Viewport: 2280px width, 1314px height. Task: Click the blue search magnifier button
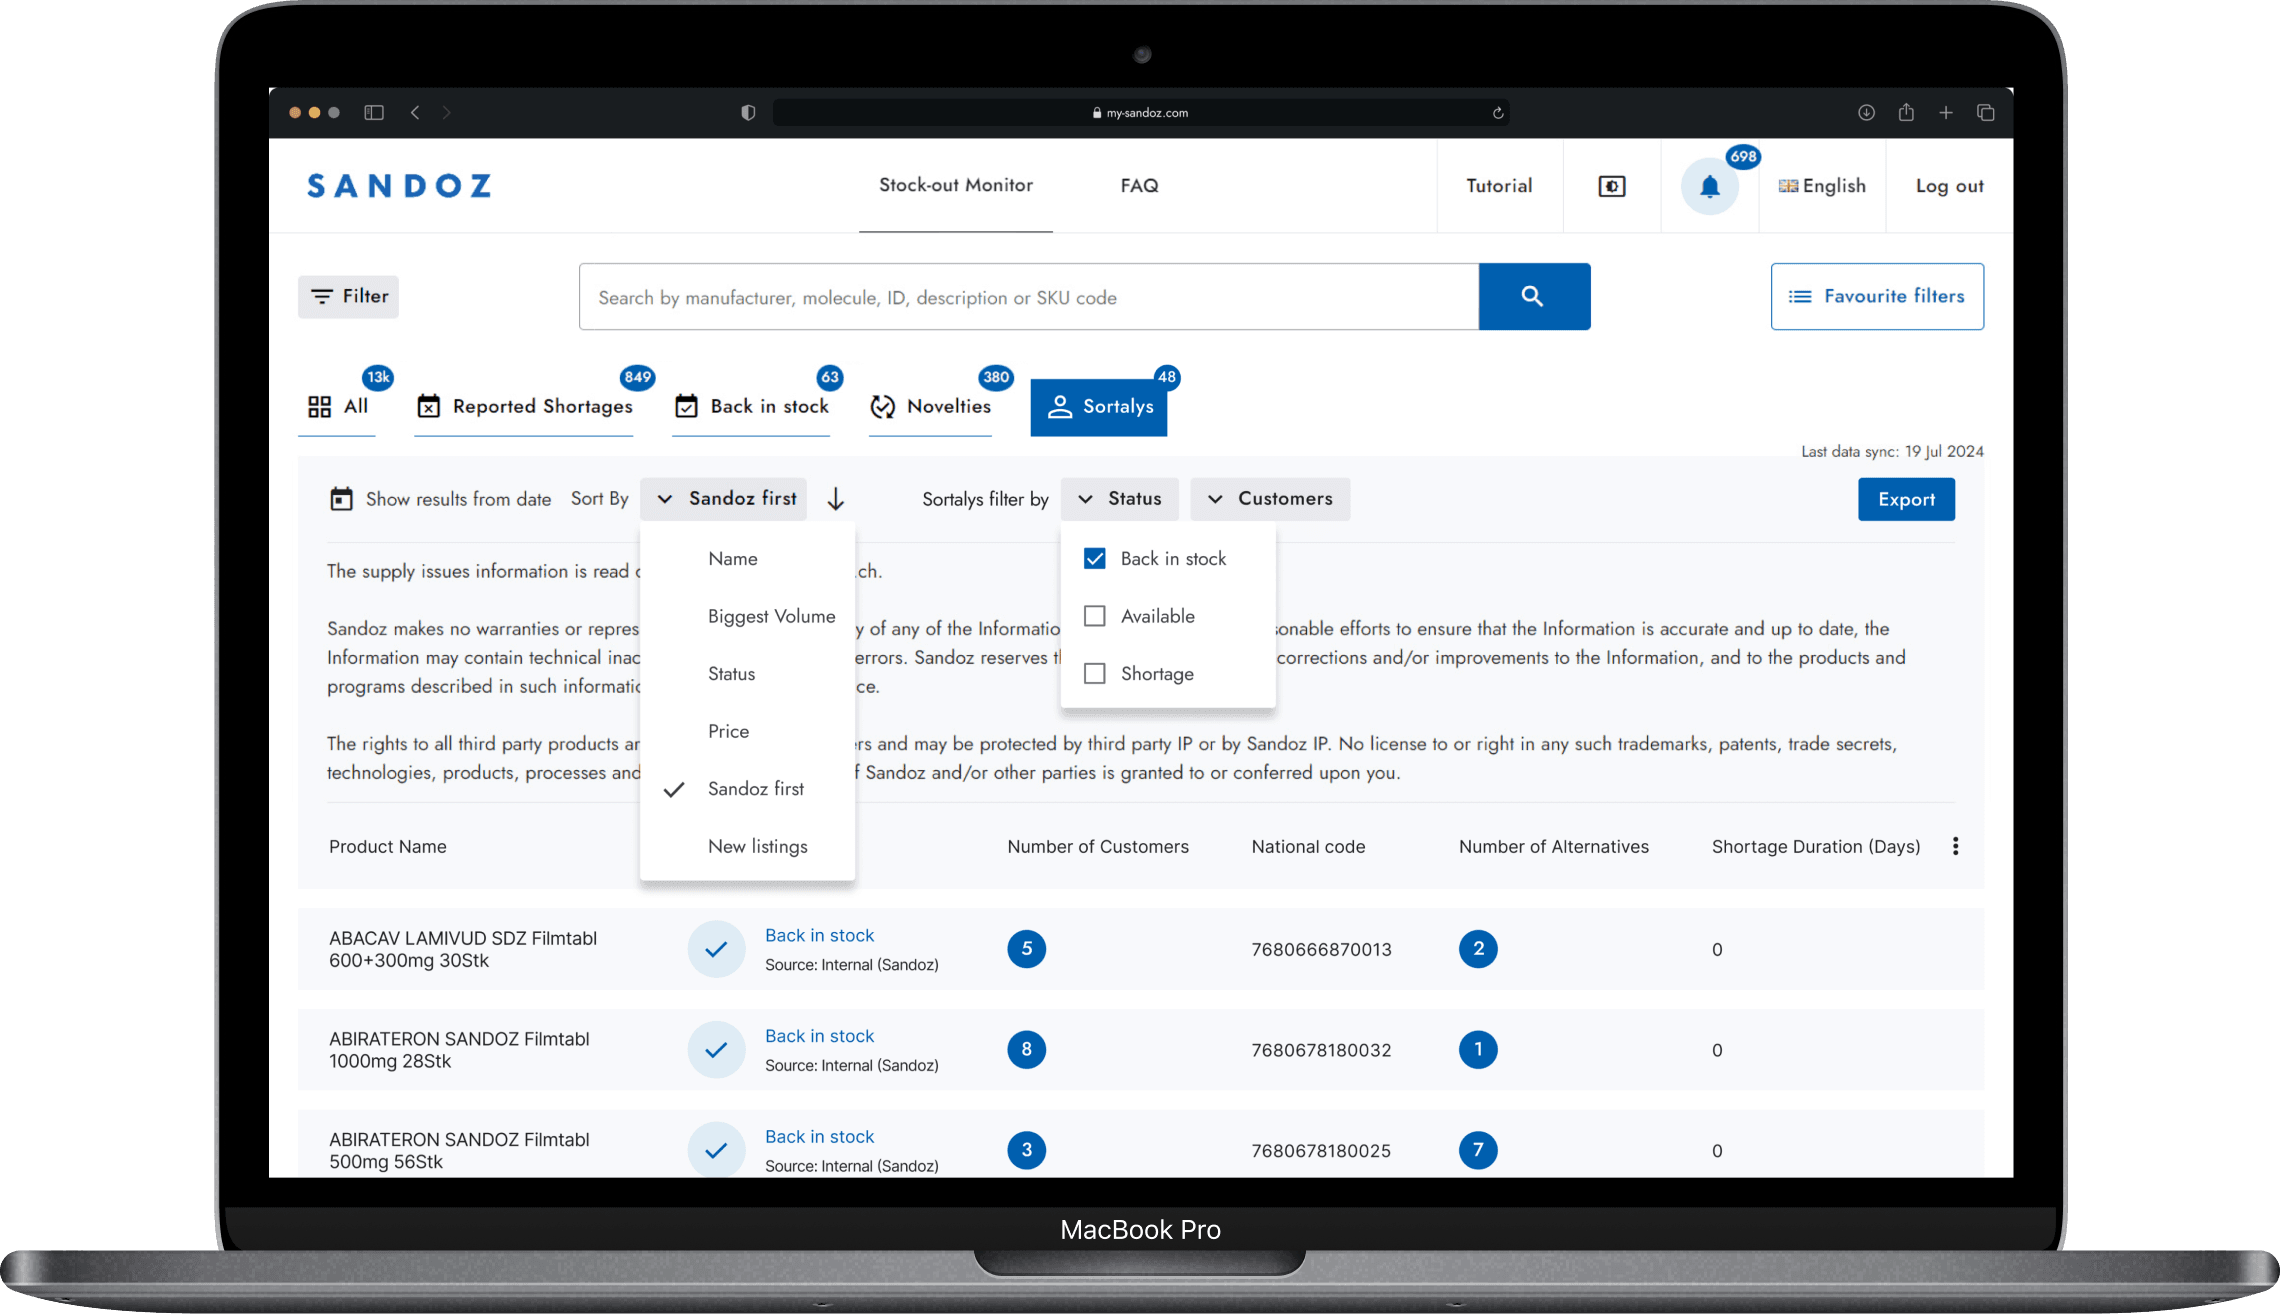tap(1534, 297)
